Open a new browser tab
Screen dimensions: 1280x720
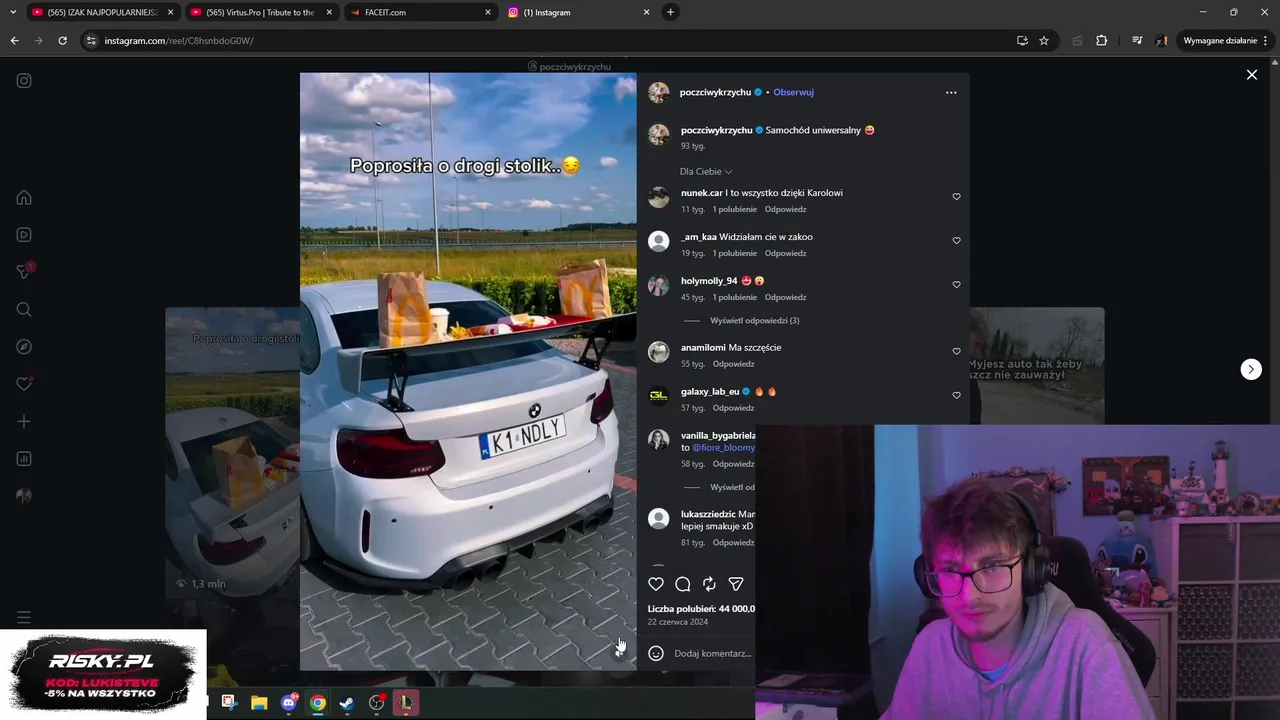click(670, 12)
